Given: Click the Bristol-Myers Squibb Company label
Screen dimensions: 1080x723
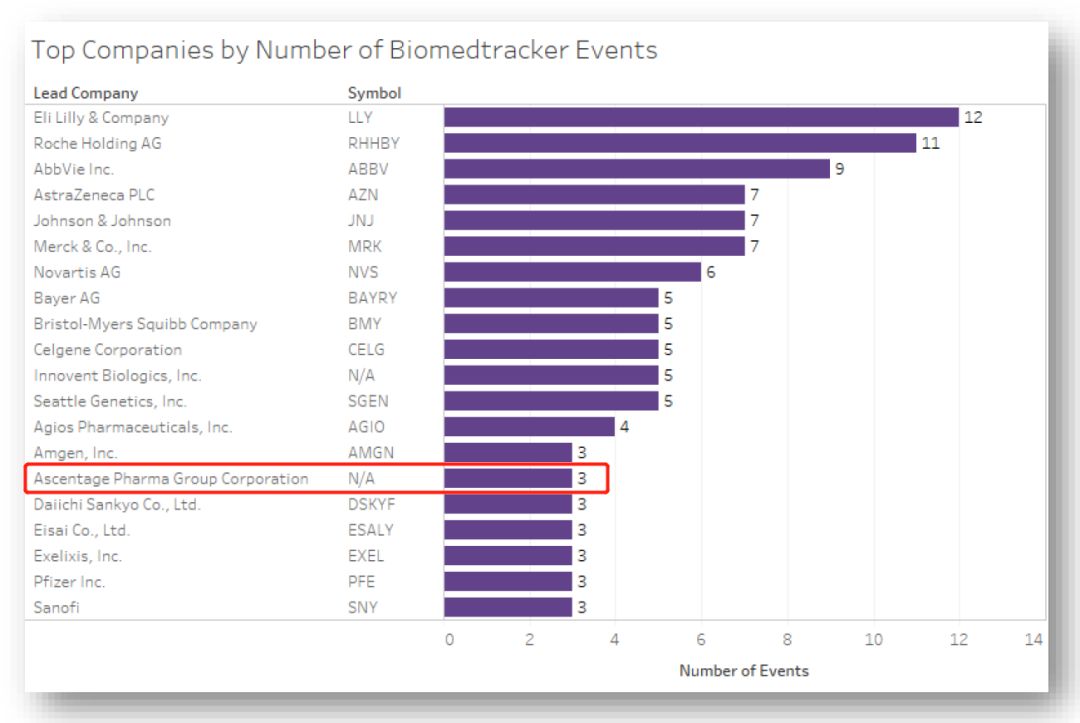Looking at the screenshot, I should coord(145,324).
